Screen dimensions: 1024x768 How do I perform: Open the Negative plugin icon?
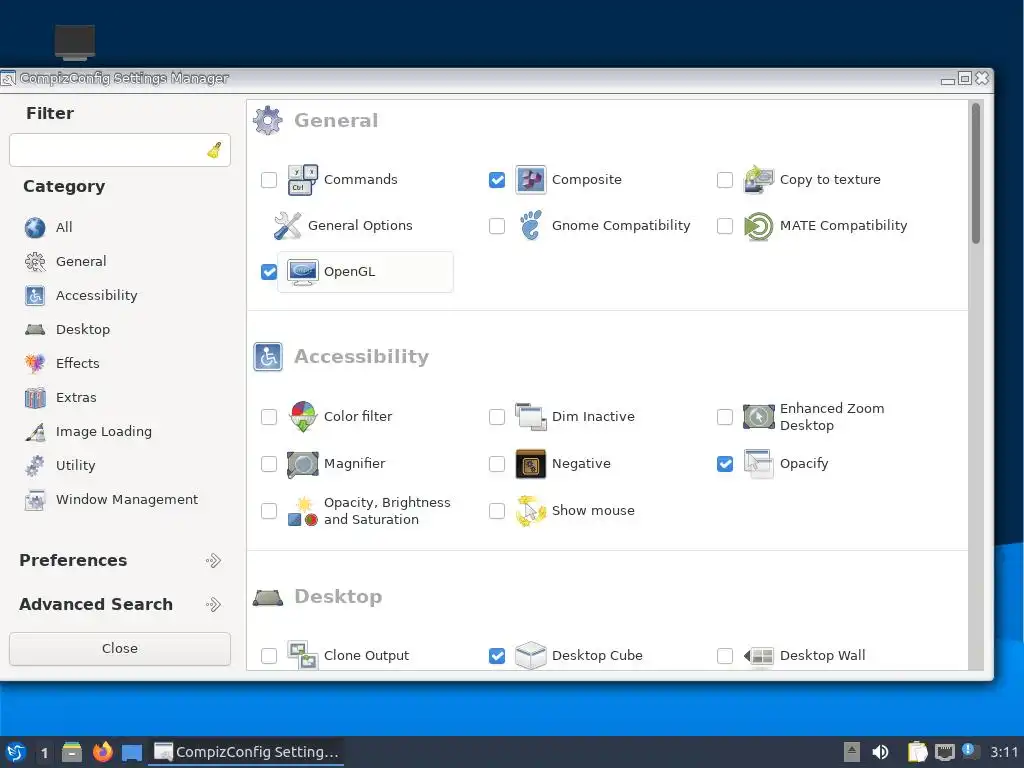[x=530, y=464]
